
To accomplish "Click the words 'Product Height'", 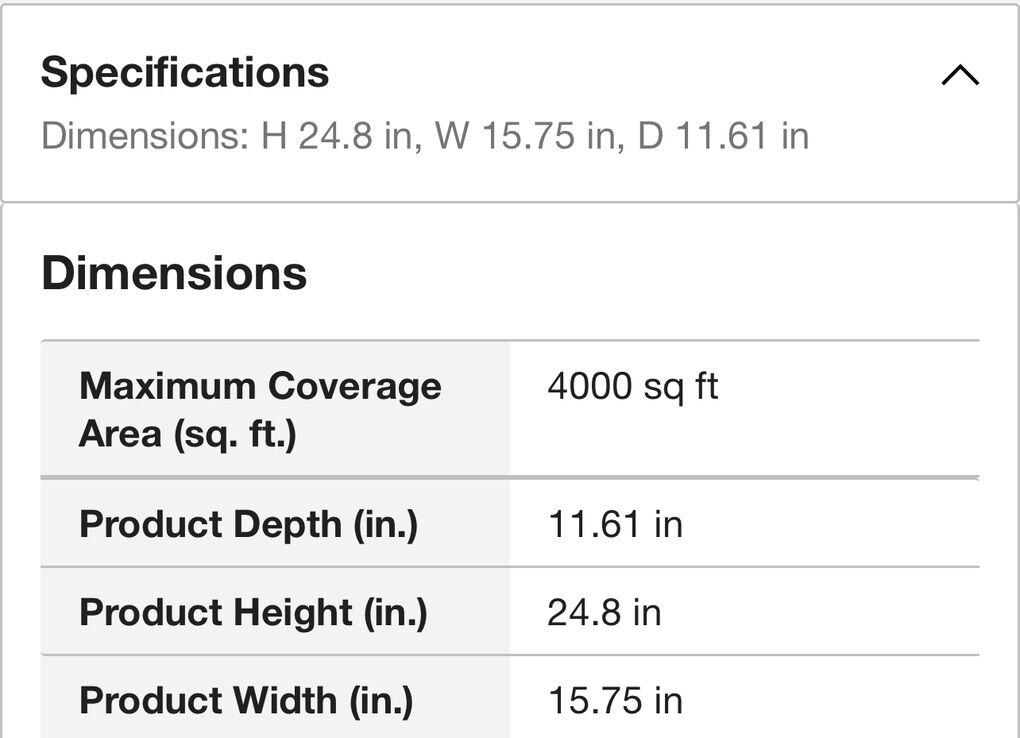I will tap(216, 612).
